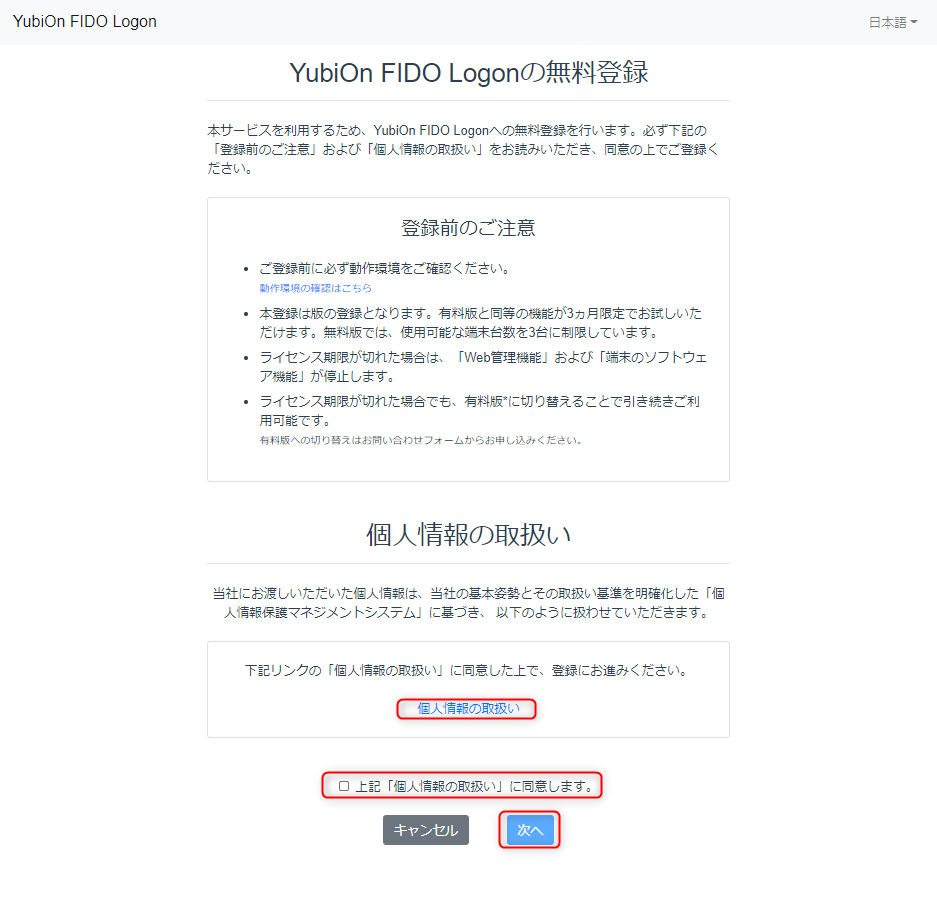Click the bullet starting 本登録は版の登録となります
The width and height of the screenshot is (937, 911).
[480, 323]
